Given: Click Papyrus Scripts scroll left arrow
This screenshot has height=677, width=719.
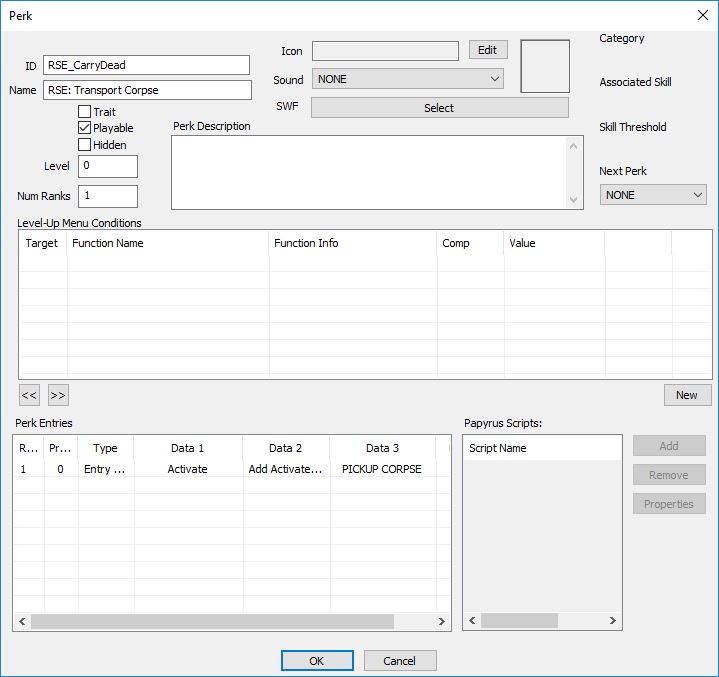Looking at the screenshot, I should click(x=472, y=621).
